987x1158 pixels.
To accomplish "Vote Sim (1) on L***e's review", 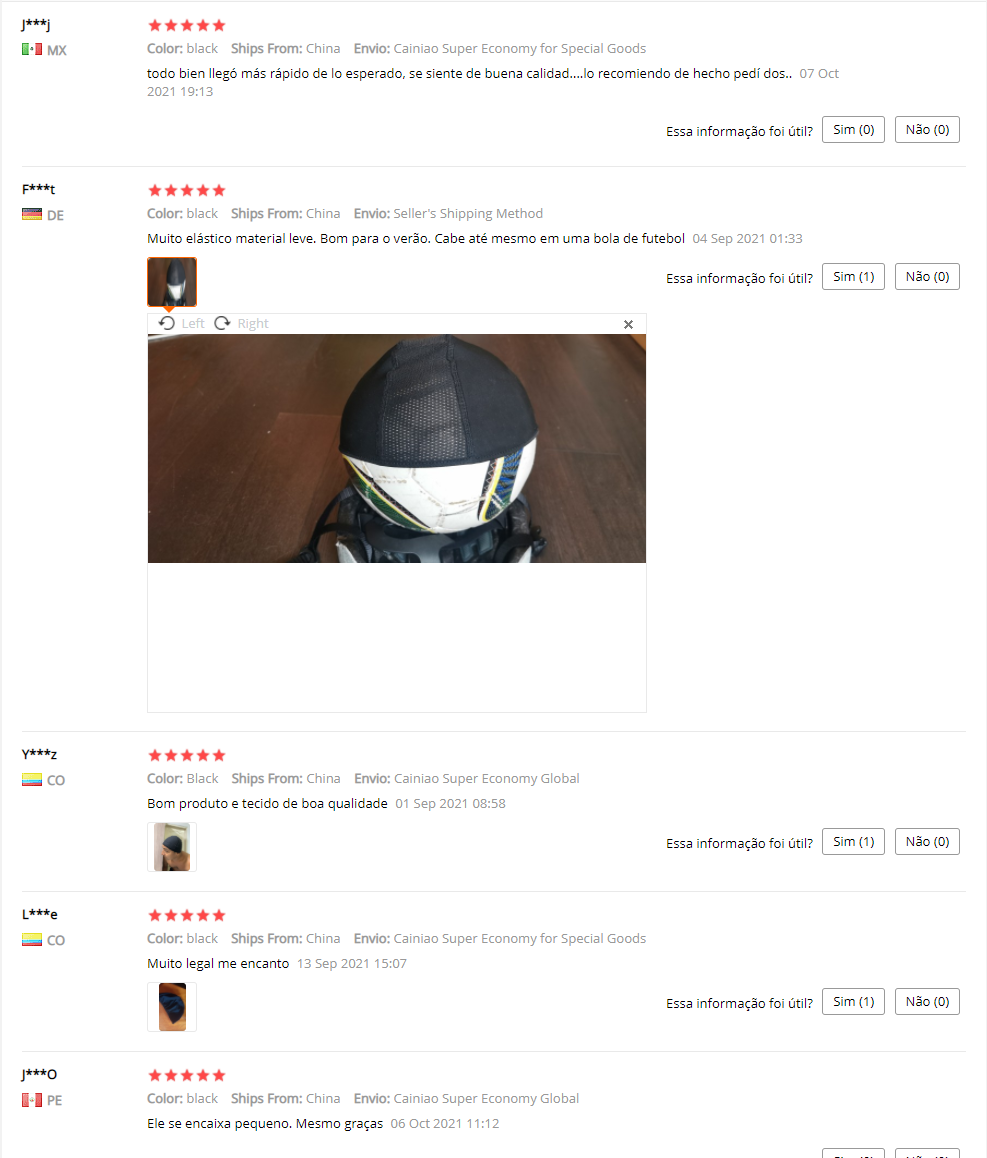I will (853, 1001).
